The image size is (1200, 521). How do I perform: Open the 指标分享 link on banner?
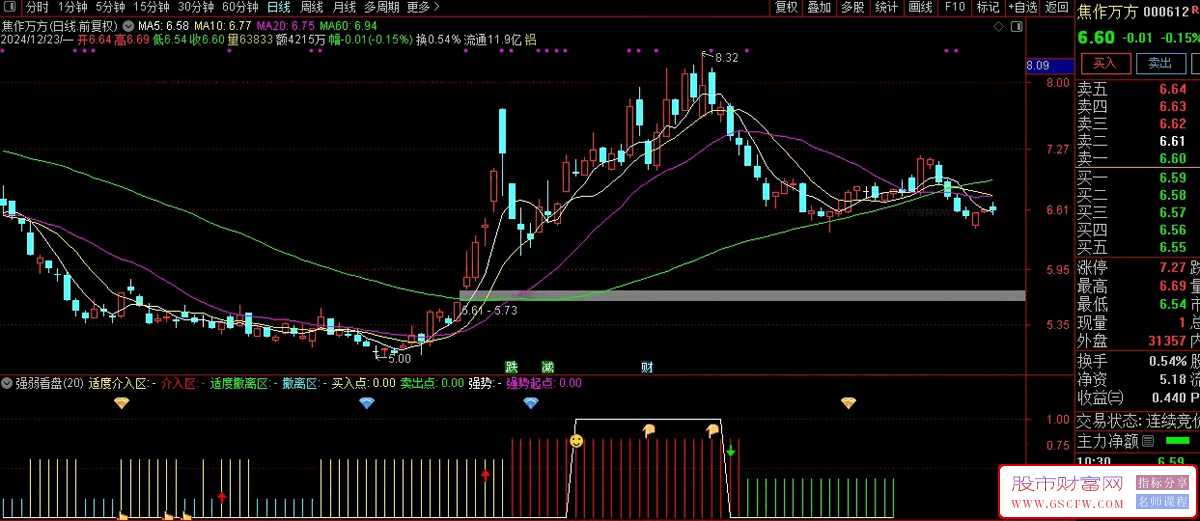coord(1160,483)
